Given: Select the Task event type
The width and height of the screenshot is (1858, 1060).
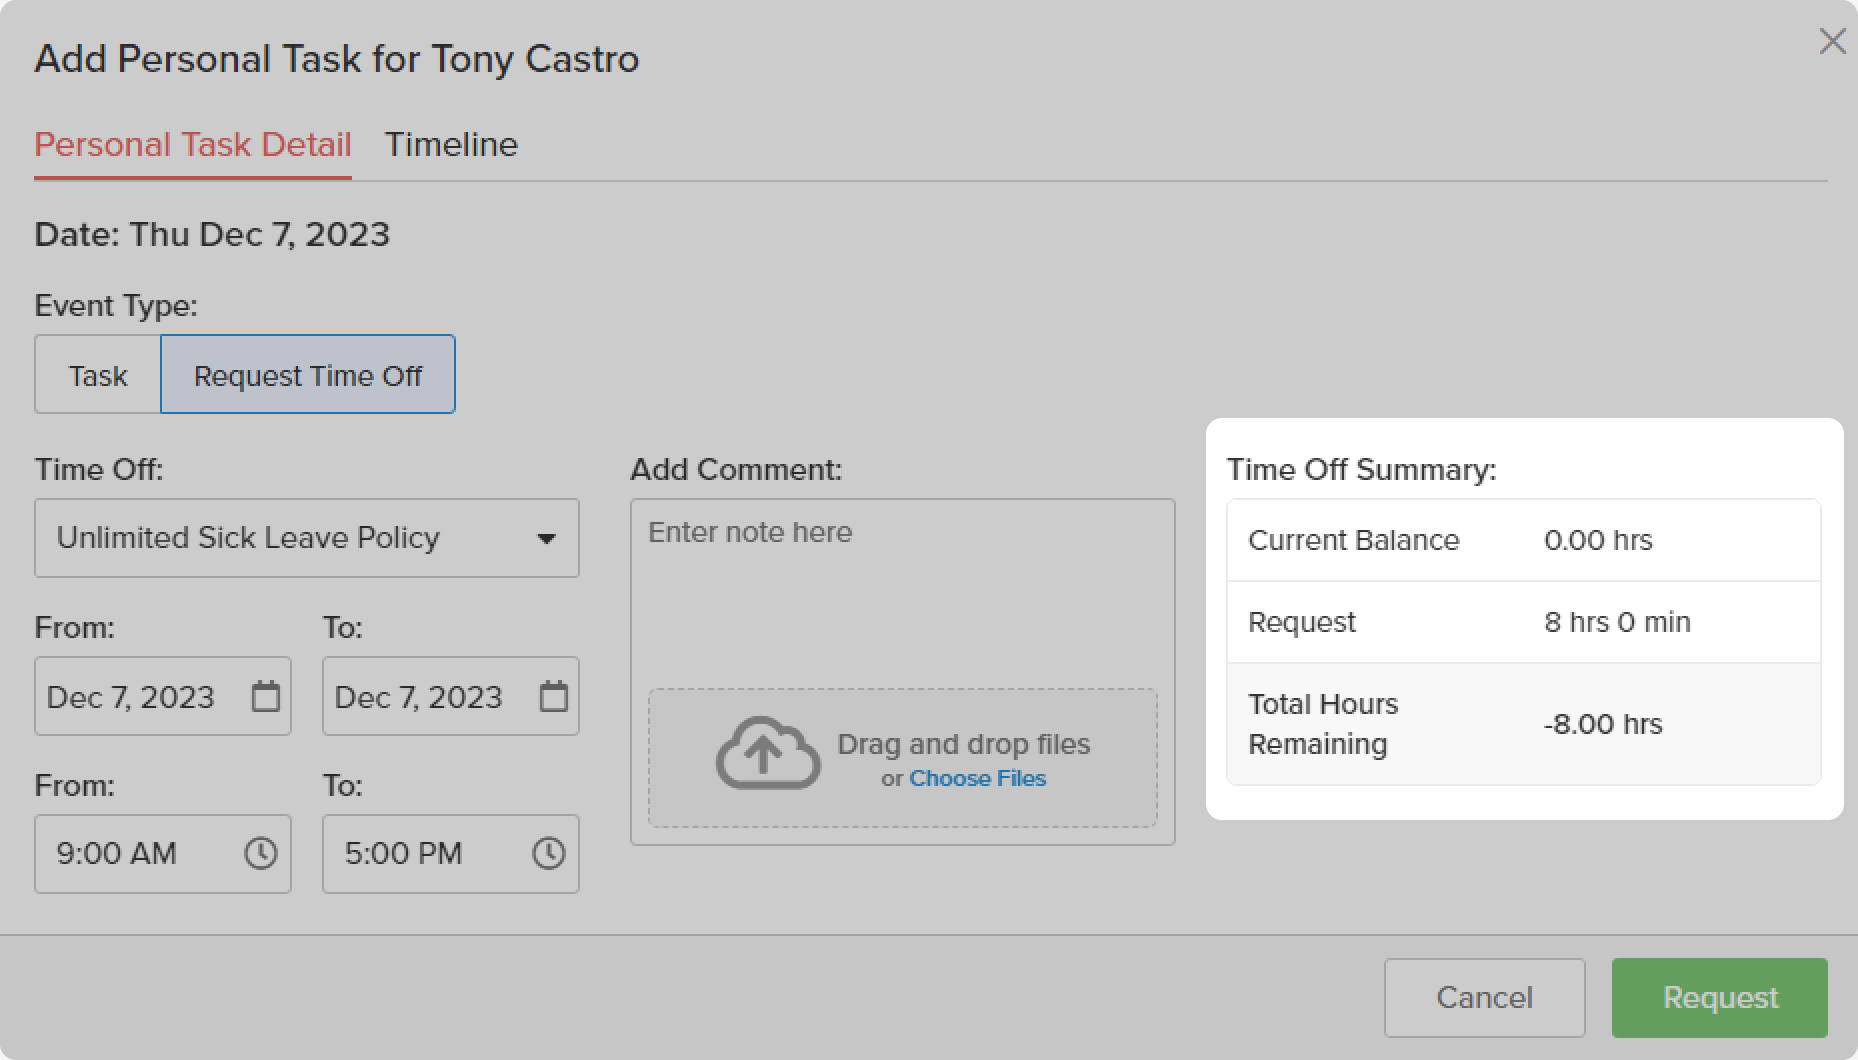Looking at the screenshot, I should pyautogui.click(x=98, y=375).
